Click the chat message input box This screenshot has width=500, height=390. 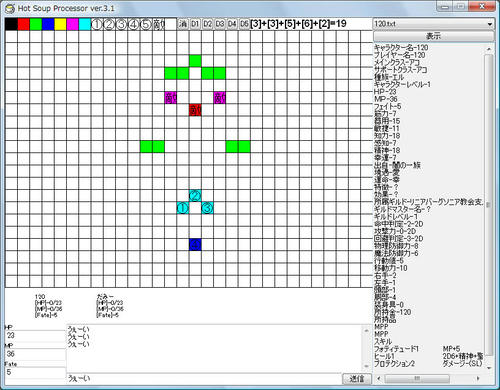tap(204, 379)
